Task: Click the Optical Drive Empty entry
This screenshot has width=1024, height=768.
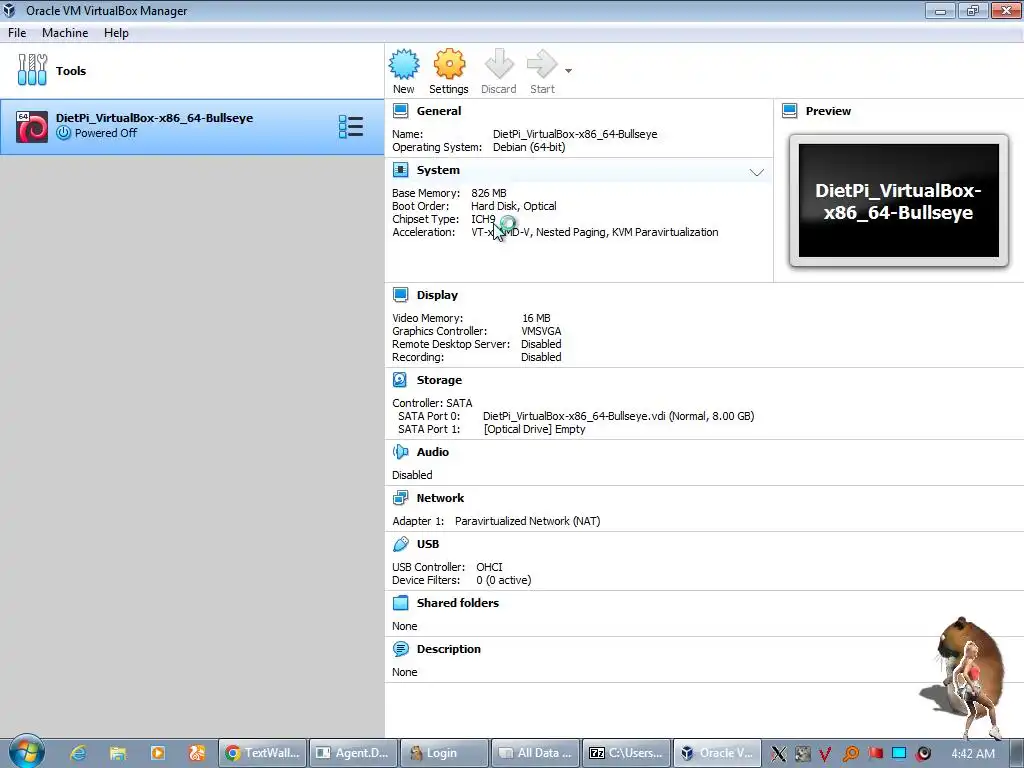Action: 534,429
